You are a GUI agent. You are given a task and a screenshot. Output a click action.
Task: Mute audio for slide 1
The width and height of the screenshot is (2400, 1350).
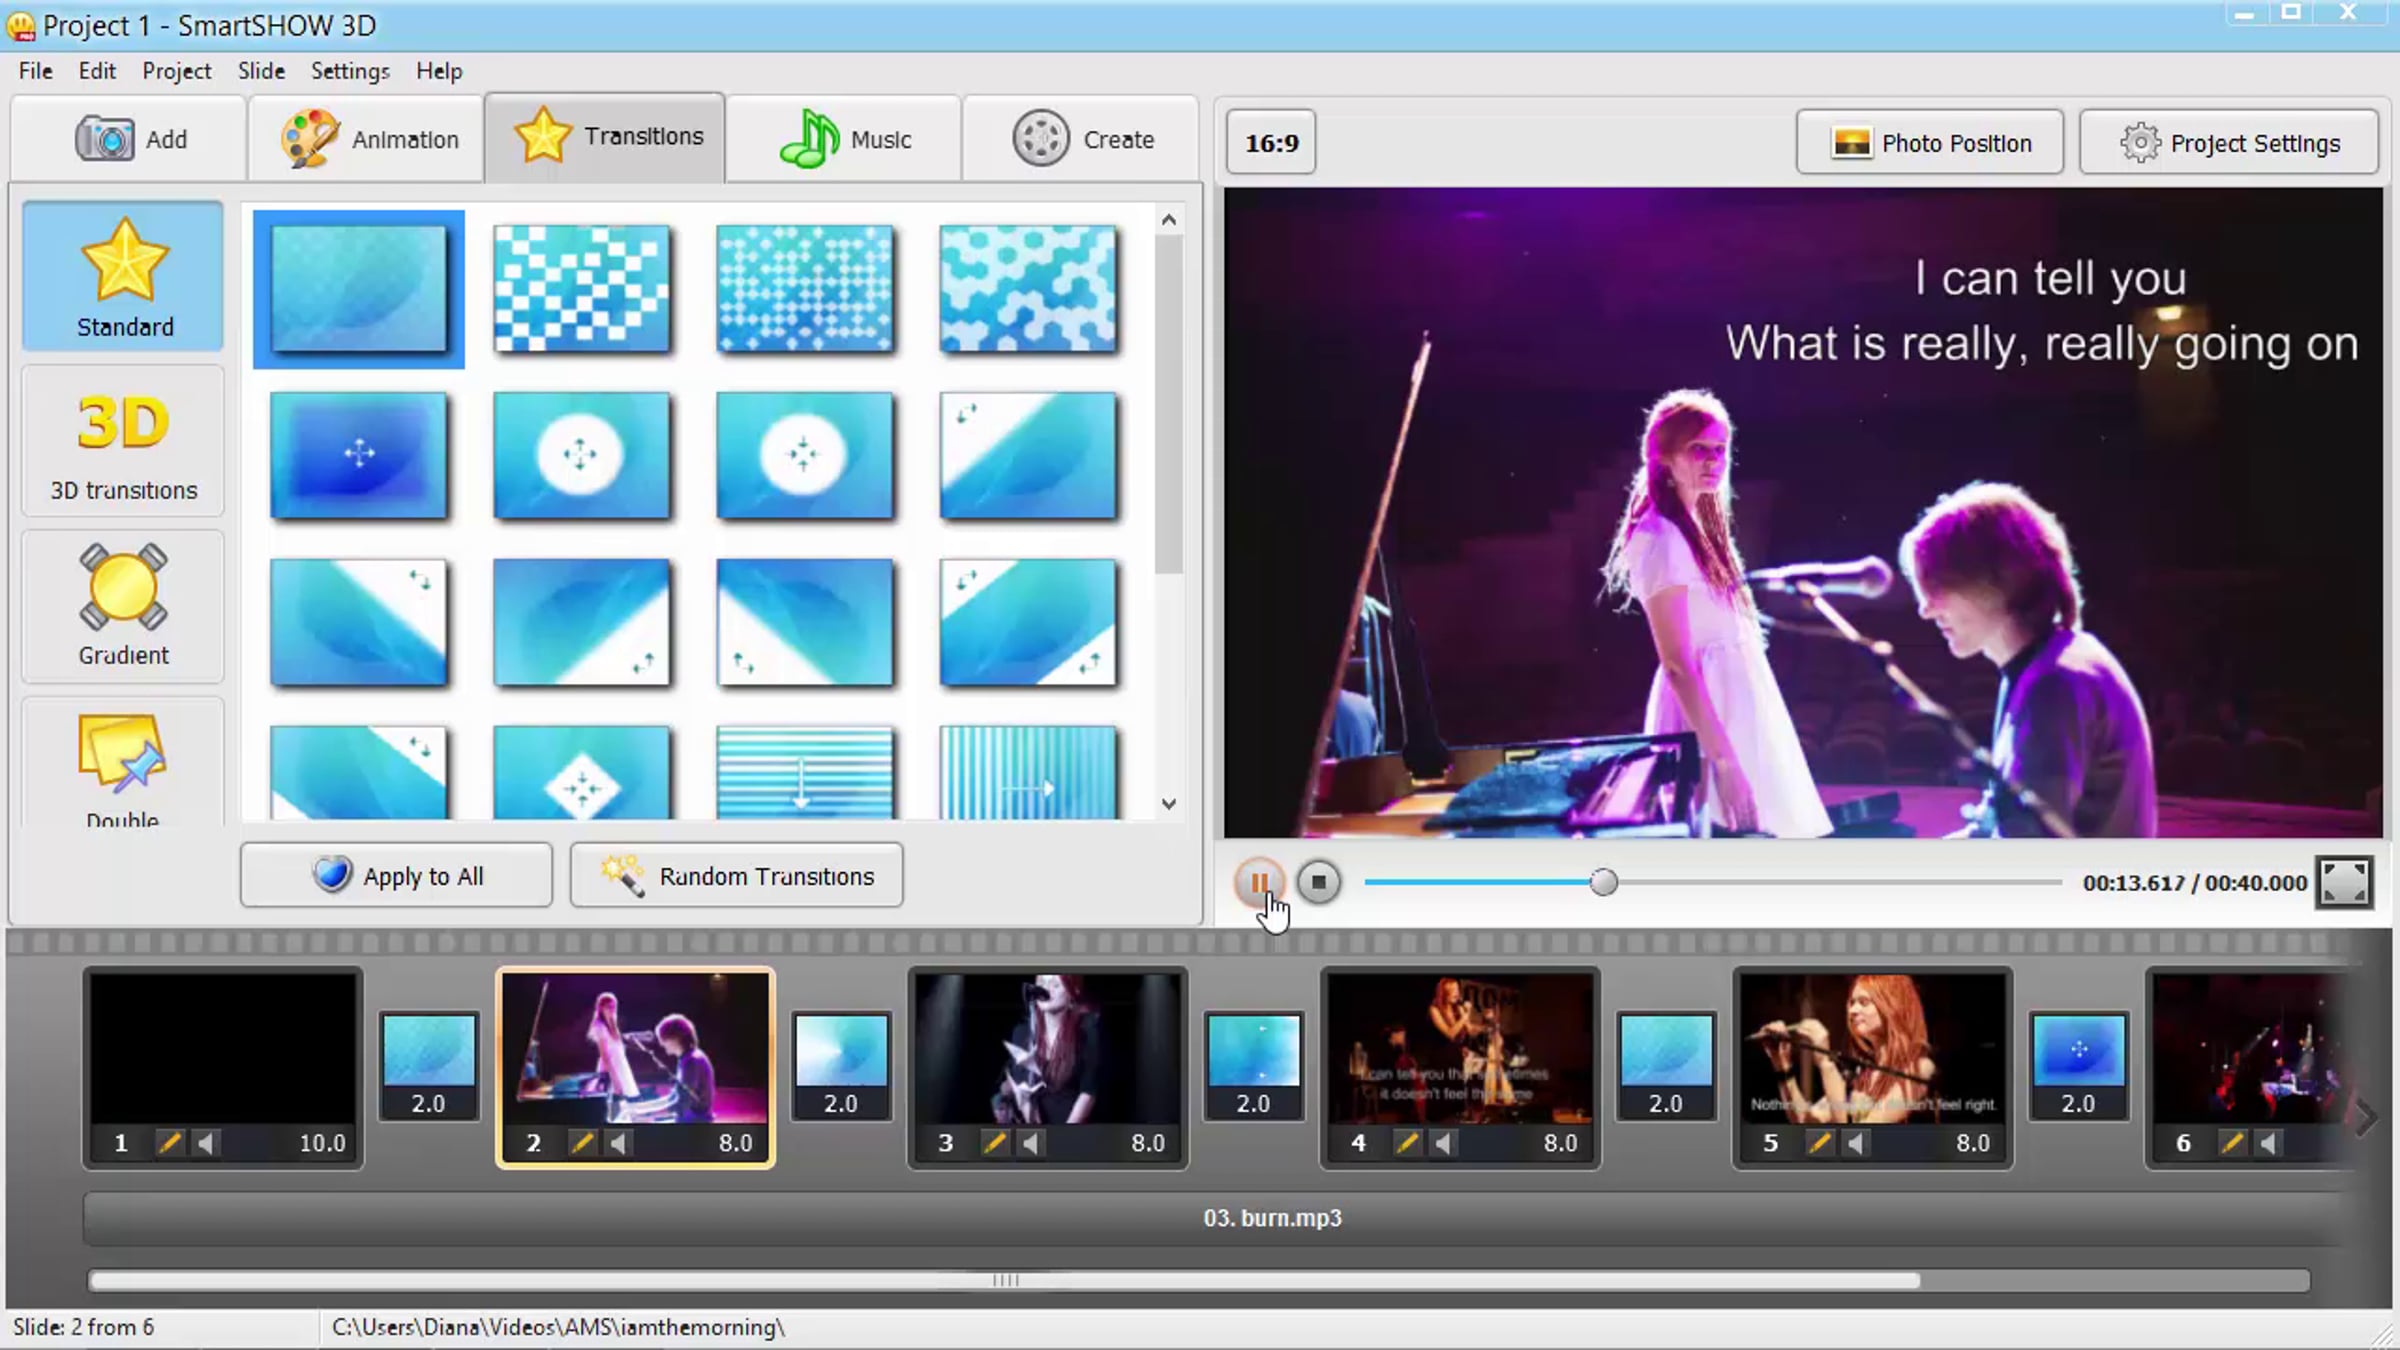tap(205, 1142)
